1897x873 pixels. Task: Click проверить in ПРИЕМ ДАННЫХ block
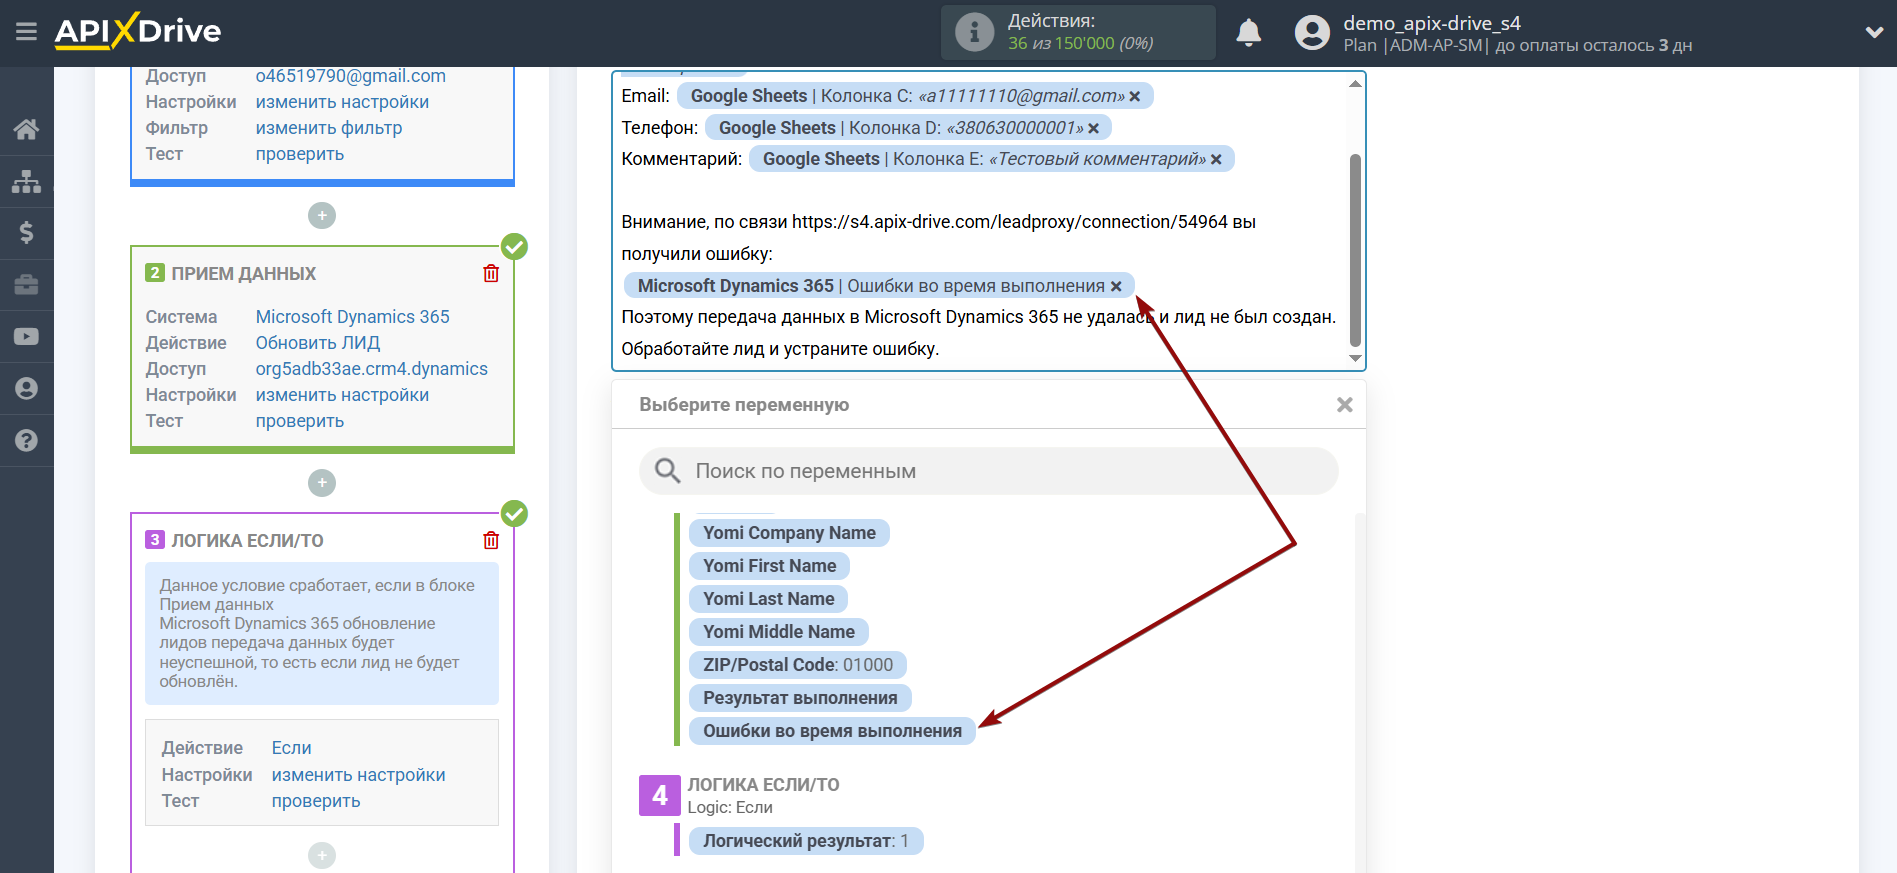(299, 421)
